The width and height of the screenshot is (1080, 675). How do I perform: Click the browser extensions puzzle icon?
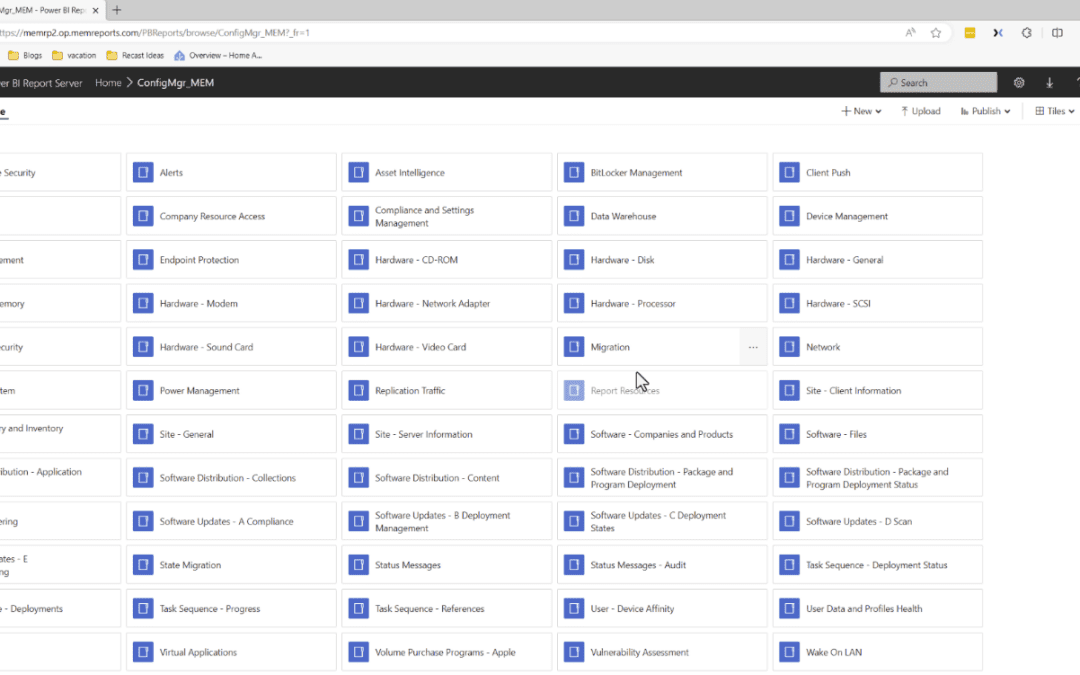(x=1026, y=32)
